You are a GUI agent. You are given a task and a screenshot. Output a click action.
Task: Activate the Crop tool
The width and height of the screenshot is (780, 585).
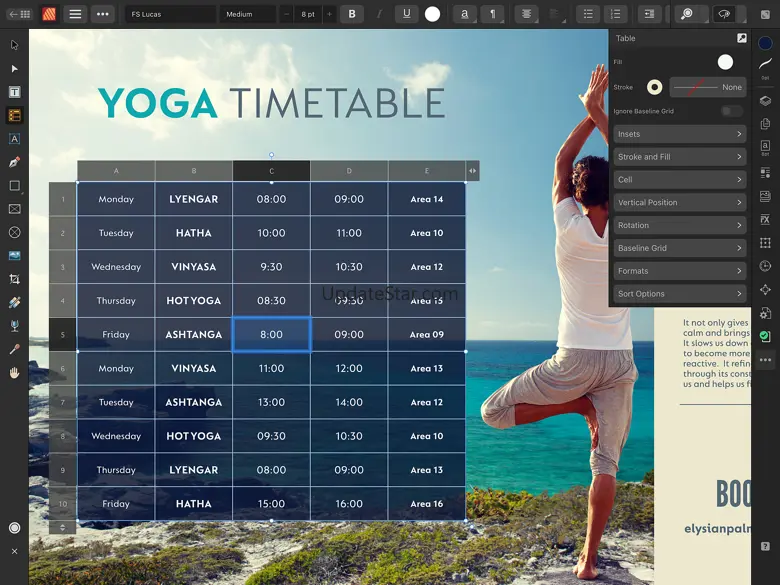pos(14,279)
